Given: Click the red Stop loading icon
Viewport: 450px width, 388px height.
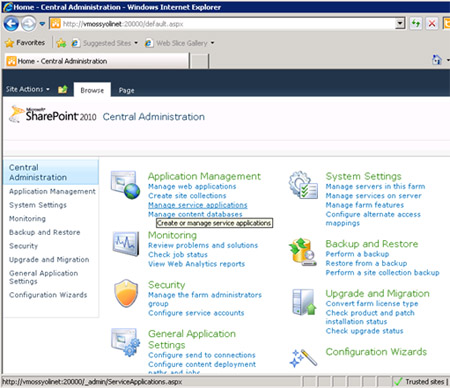Looking at the screenshot, I should pyautogui.click(x=432, y=24).
